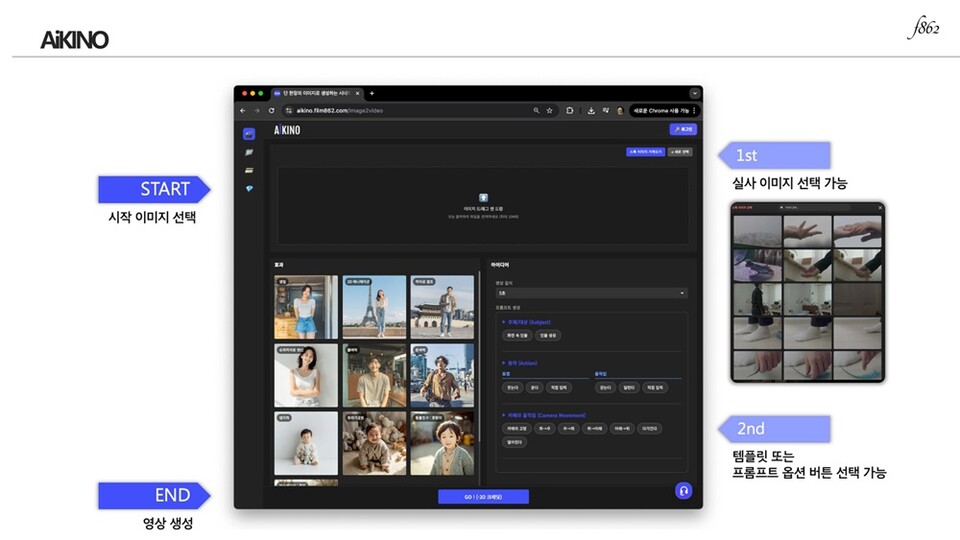
Task: Click the blue diamond icon in sidebar
Action: (249, 189)
